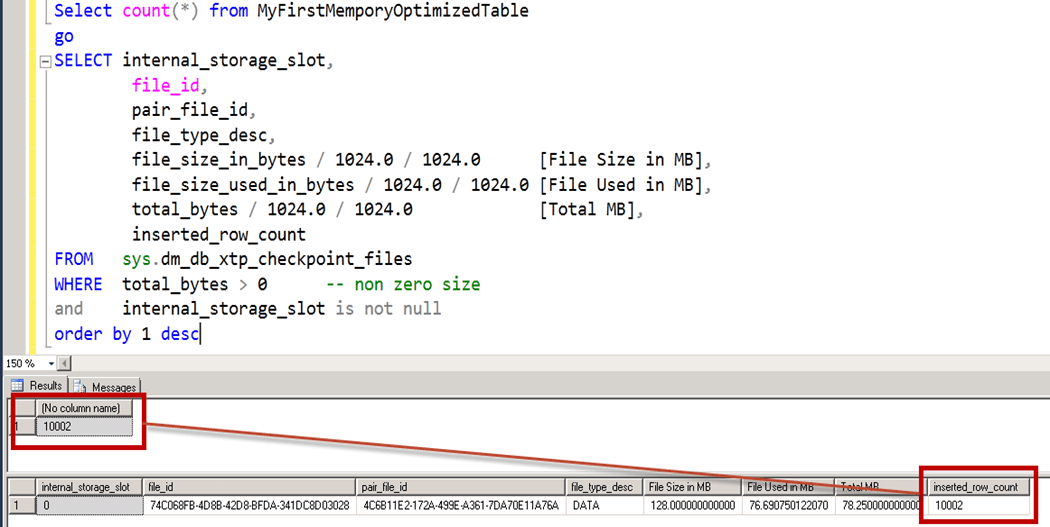Place cursor after 'order by 1 desc'
The height and width of the screenshot is (527, 1050).
coord(201,334)
